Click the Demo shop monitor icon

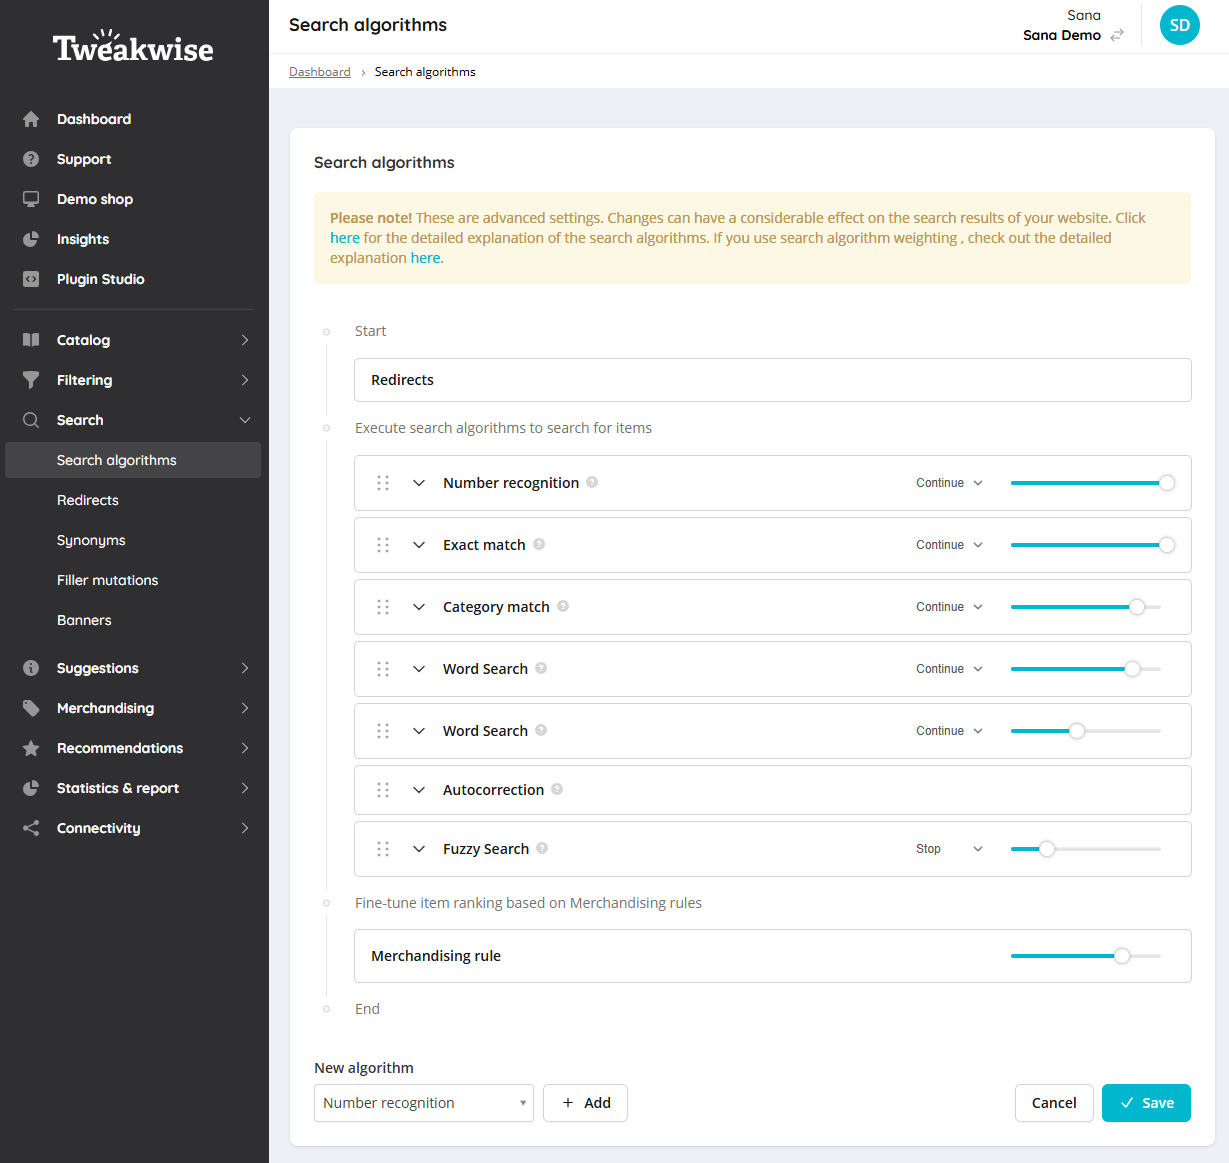pyautogui.click(x=31, y=199)
